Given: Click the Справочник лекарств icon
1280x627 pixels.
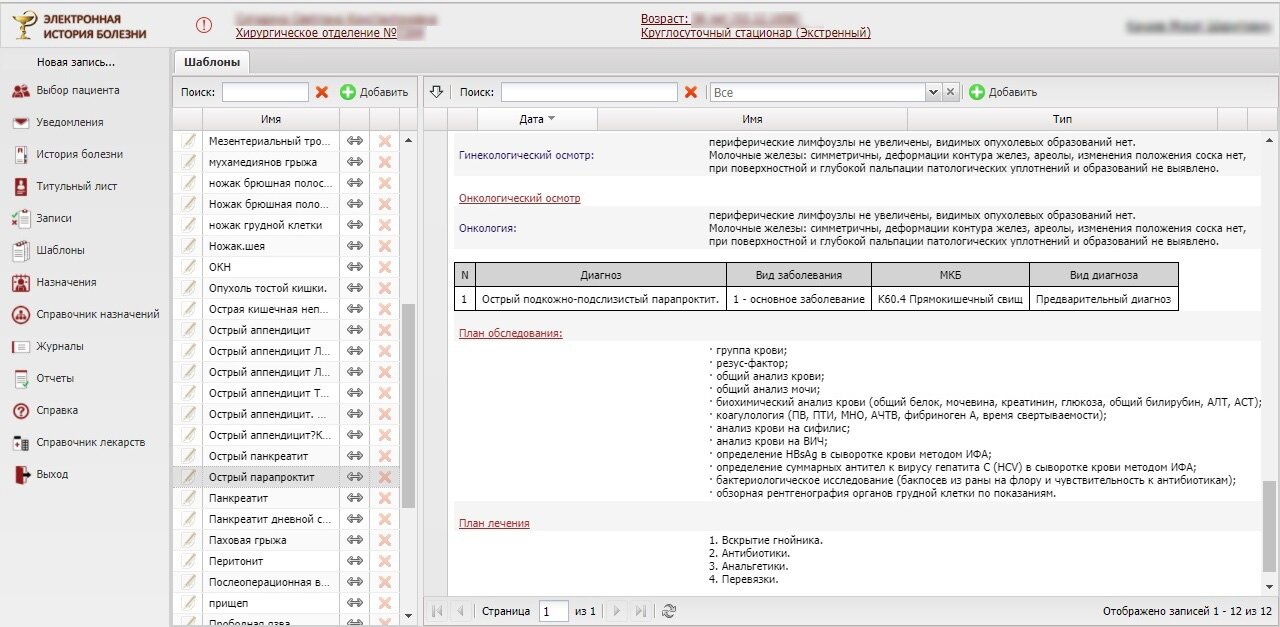Looking at the screenshot, I should pyautogui.click(x=20, y=442).
